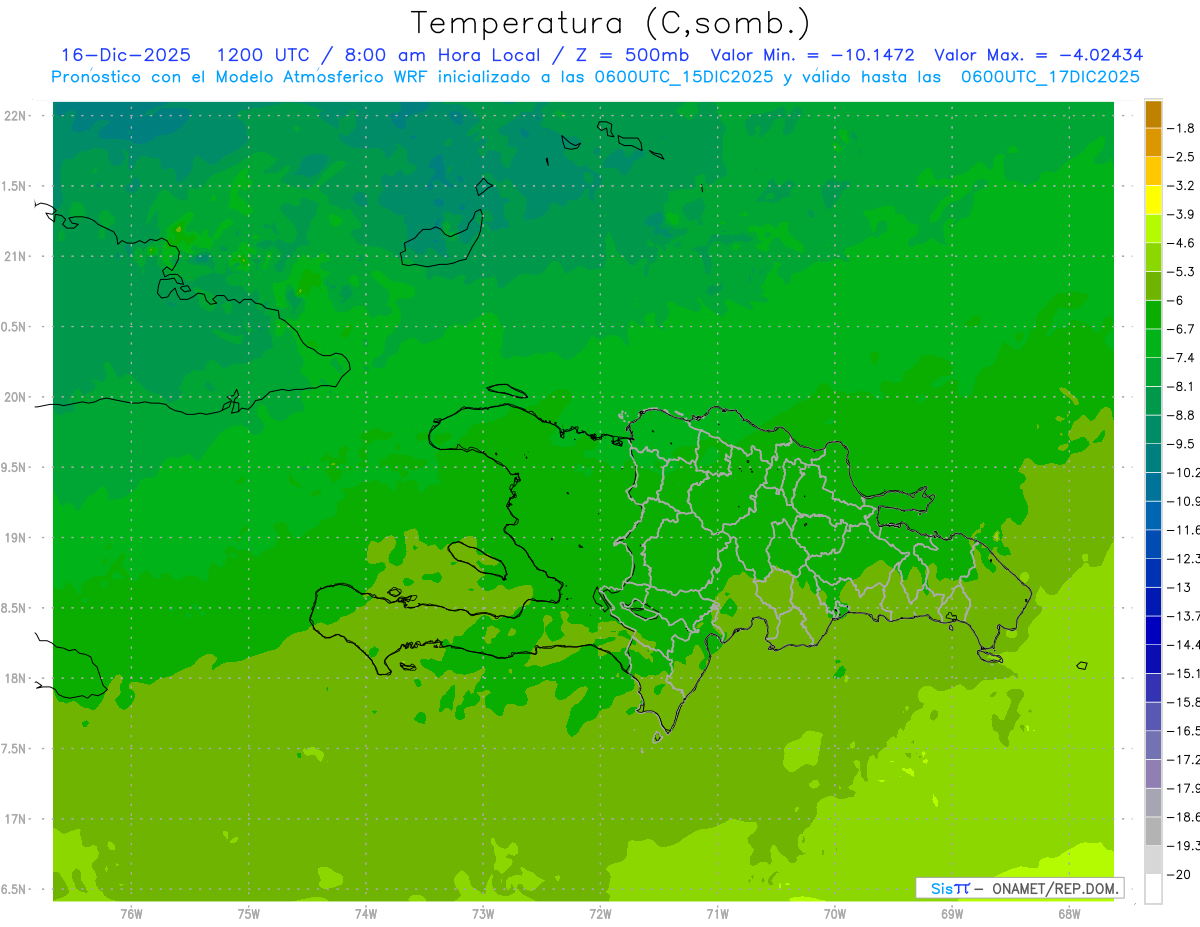
Task: Click the "-16.5" color bar label
Action: 1183,731
